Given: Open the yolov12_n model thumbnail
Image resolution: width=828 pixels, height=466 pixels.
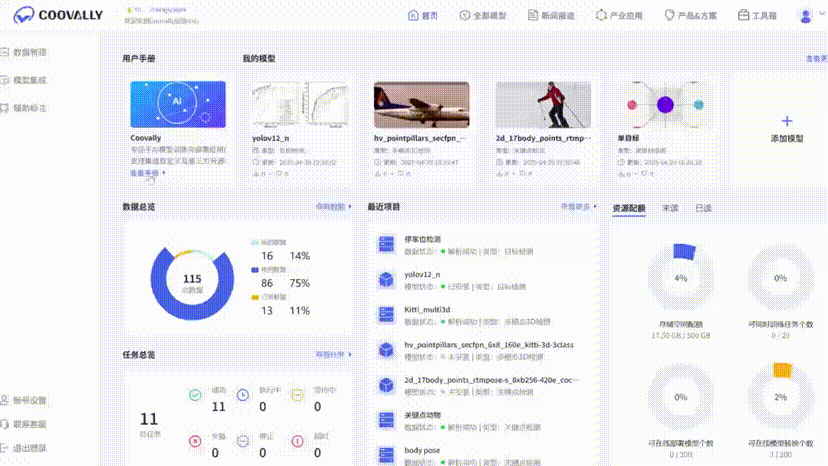Looking at the screenshot, I should (x=300, y=104).
